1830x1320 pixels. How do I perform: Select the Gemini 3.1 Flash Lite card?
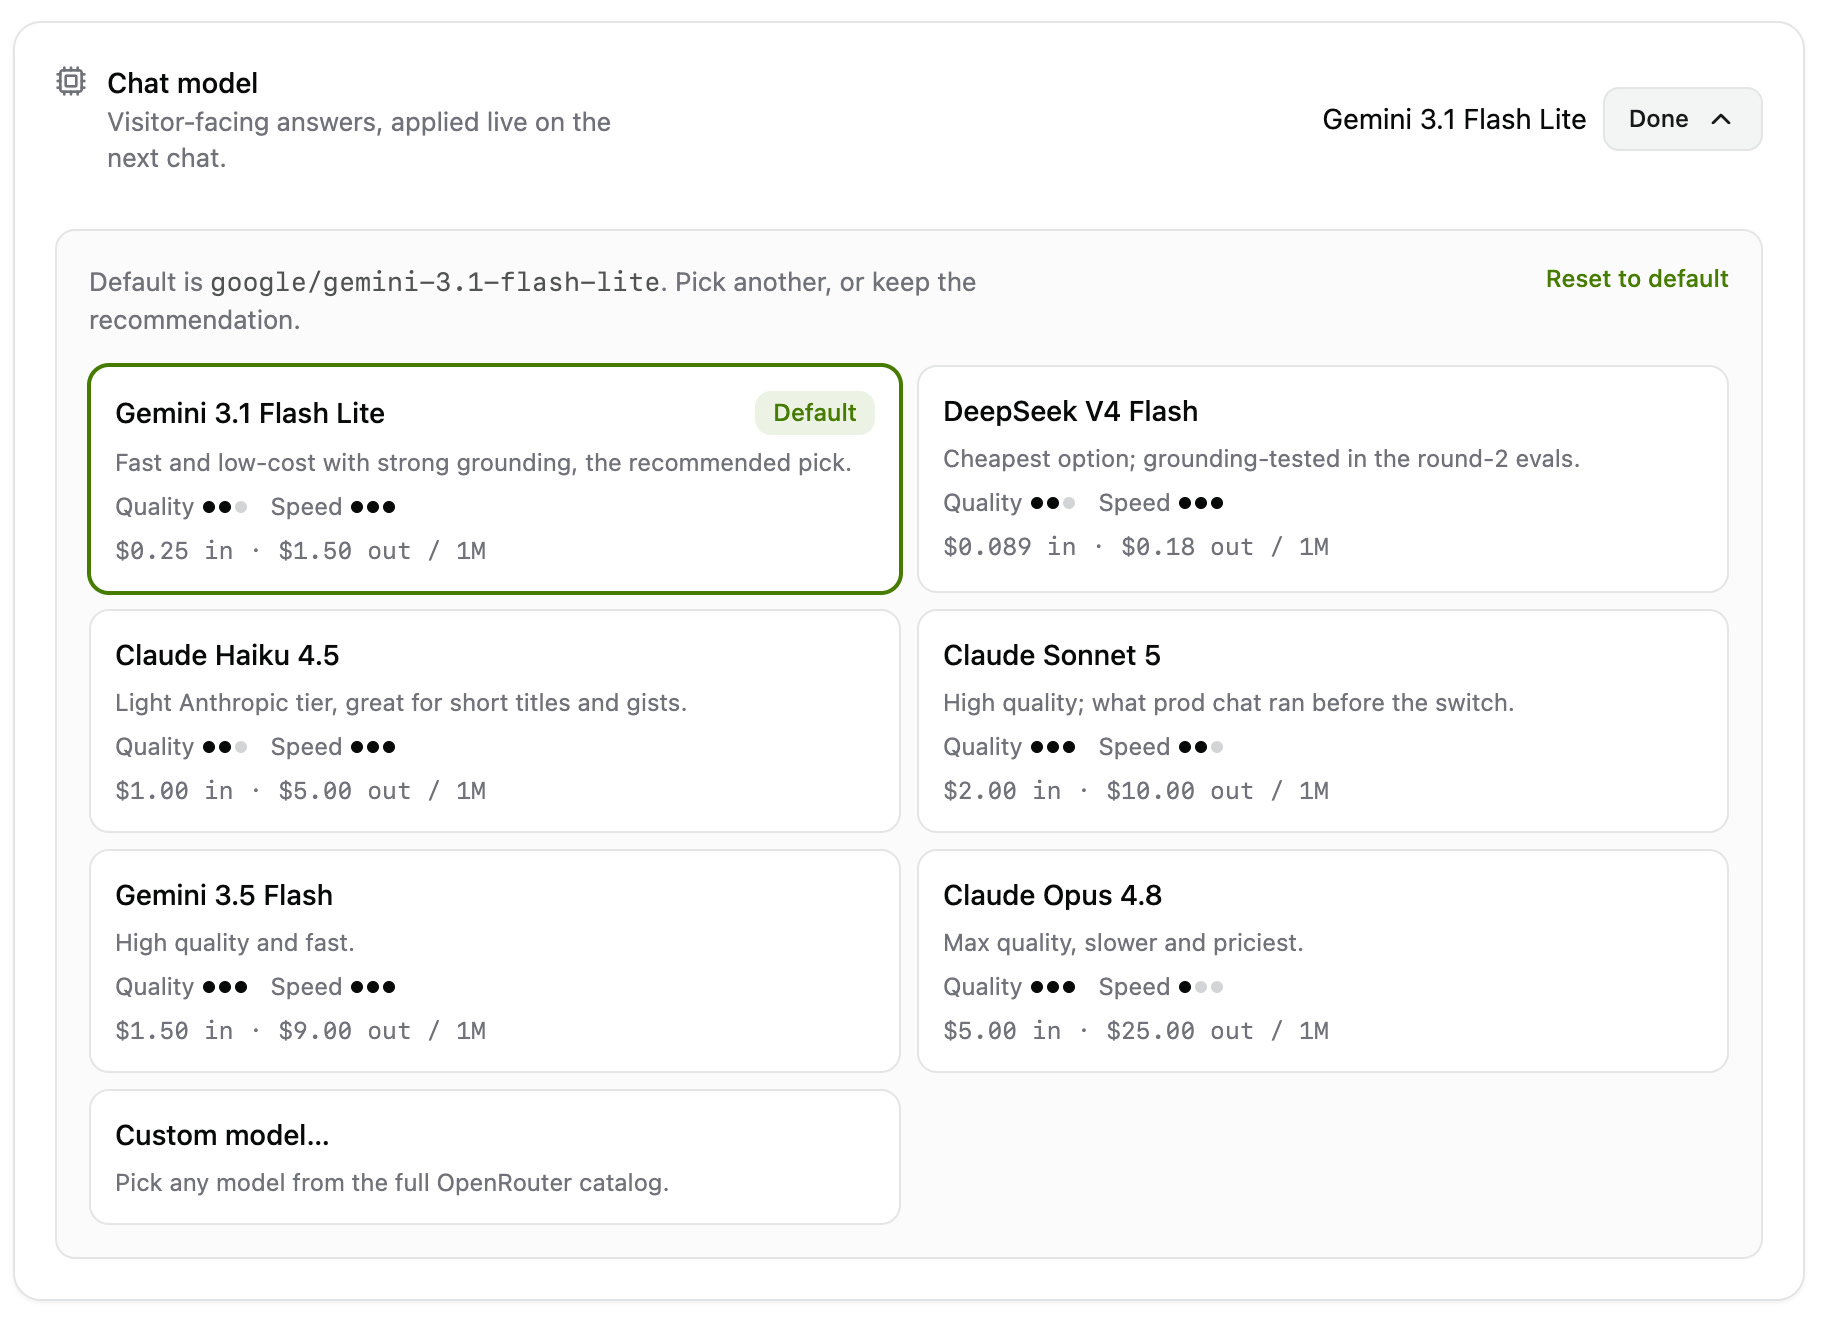495,479
